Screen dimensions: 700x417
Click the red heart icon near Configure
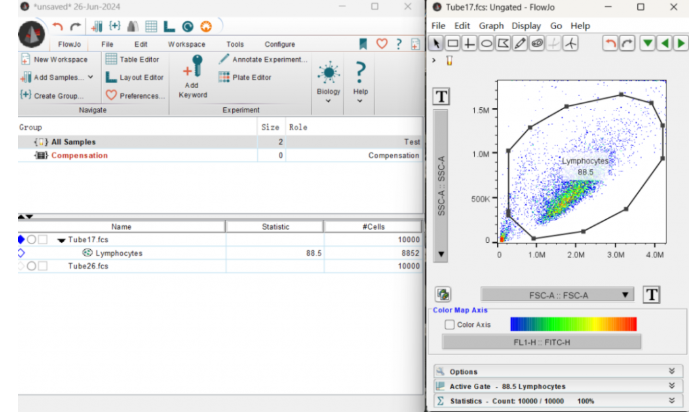point(381,44)
